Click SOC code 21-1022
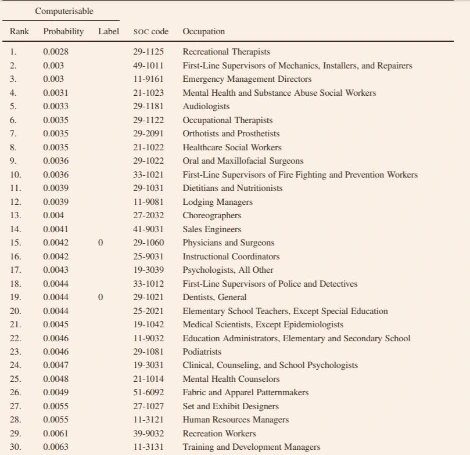 click(x=148, y=147)
